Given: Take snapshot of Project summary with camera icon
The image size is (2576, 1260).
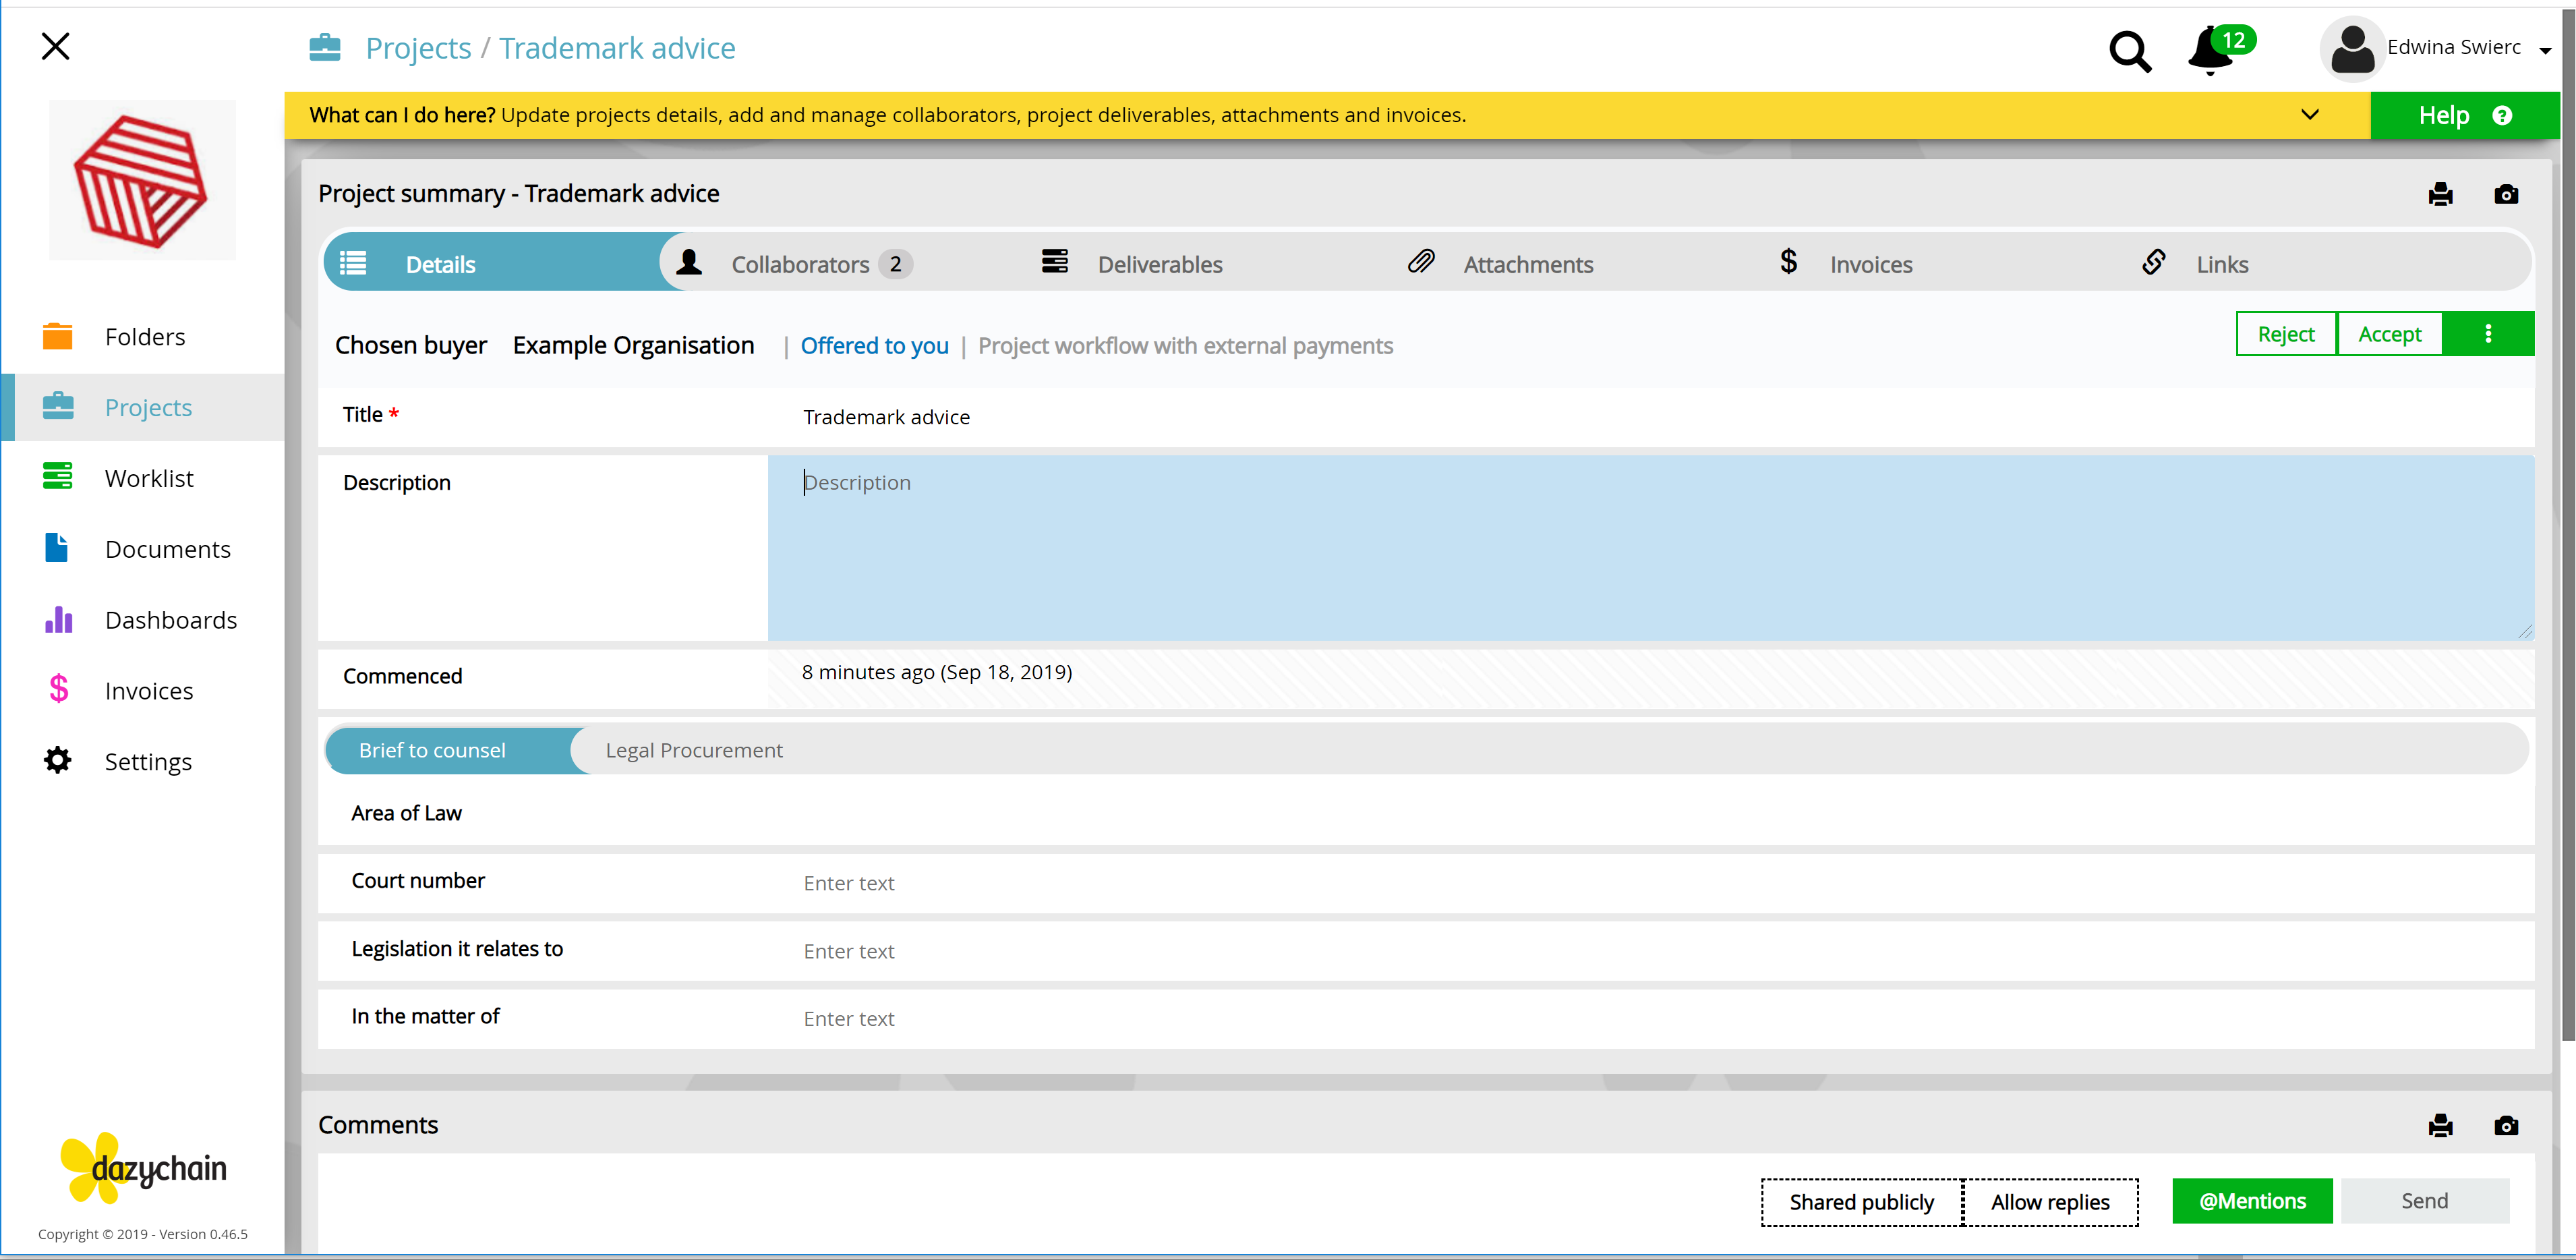Looking at the screenshot, I should pyautogui.click(x=2506, y=194).
